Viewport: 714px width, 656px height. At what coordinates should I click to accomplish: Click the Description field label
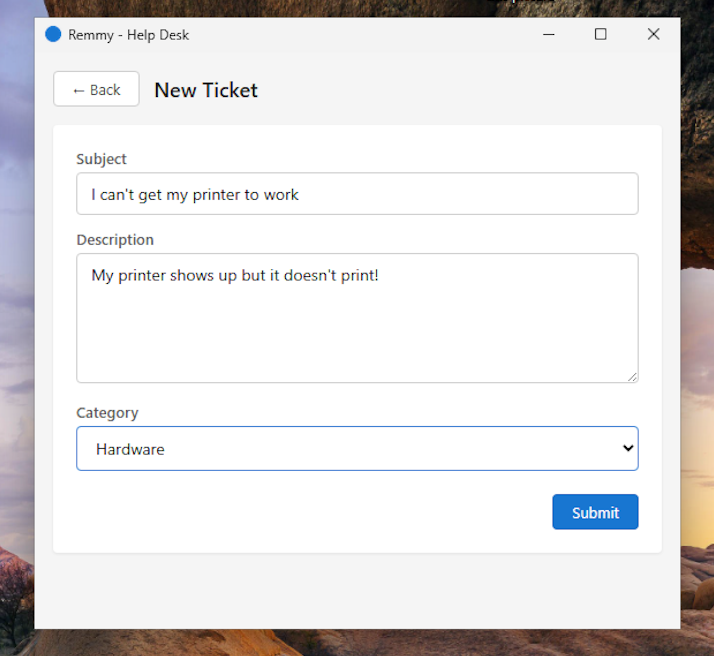click(x=115, y=240)
